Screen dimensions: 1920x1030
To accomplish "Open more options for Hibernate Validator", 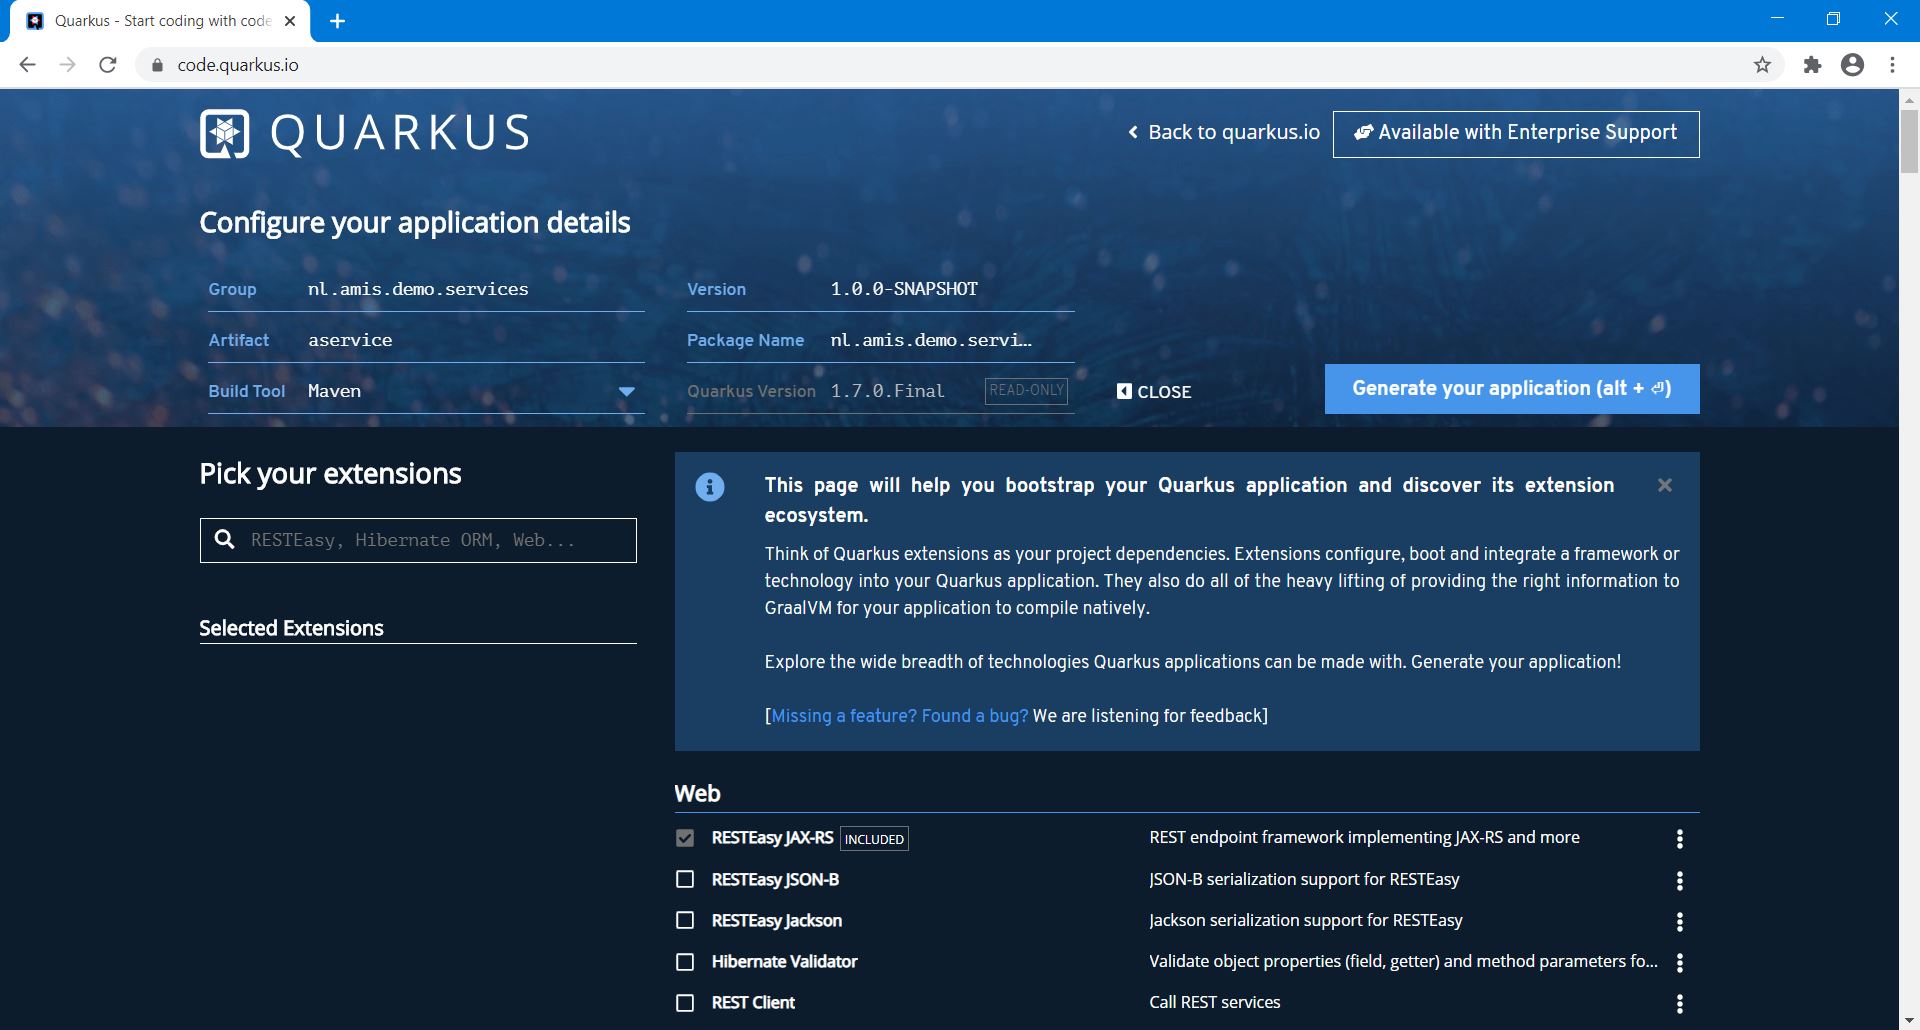I will point(1679,962).
